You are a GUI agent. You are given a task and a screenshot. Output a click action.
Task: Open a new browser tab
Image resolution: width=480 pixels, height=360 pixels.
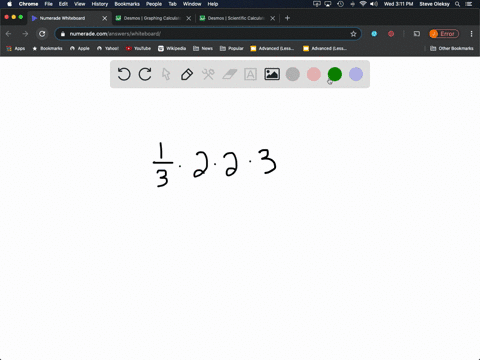[287, 18]
